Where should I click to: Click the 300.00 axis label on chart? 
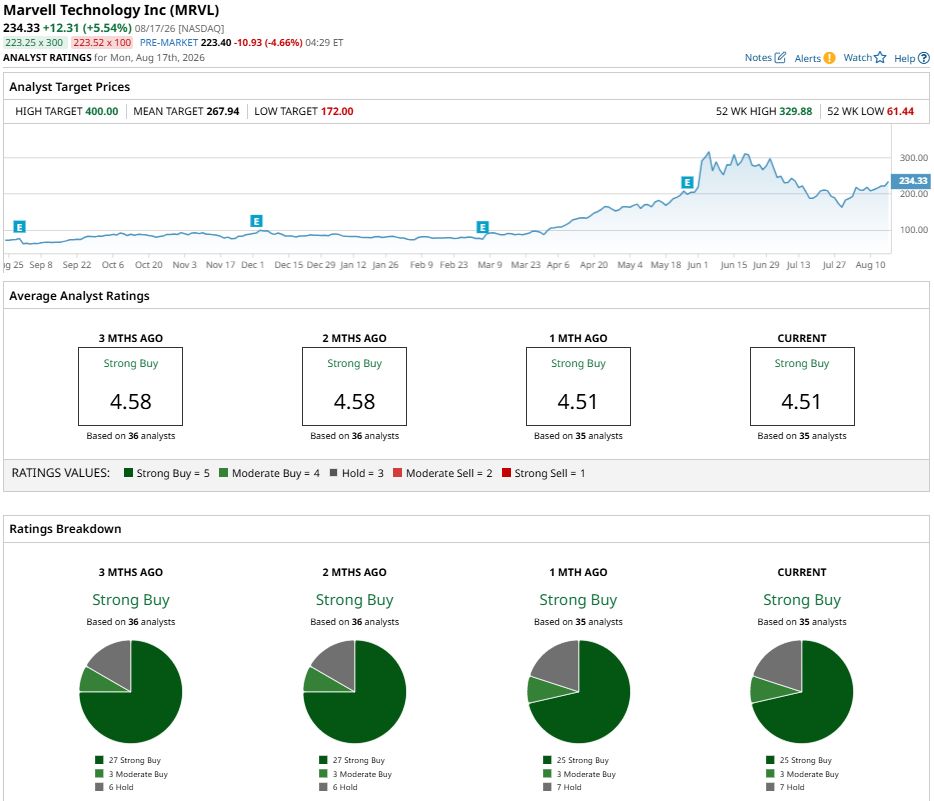[914, 158]
